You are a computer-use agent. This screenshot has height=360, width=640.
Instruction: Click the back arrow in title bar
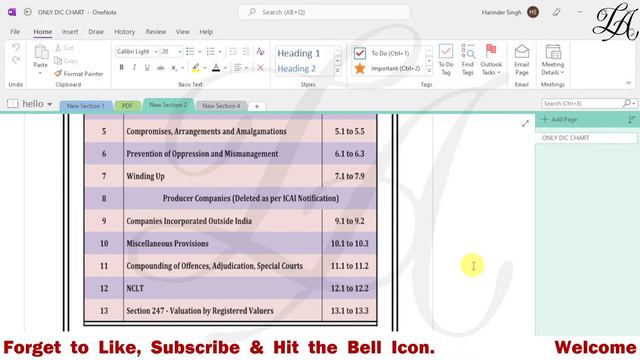[28, 12]
